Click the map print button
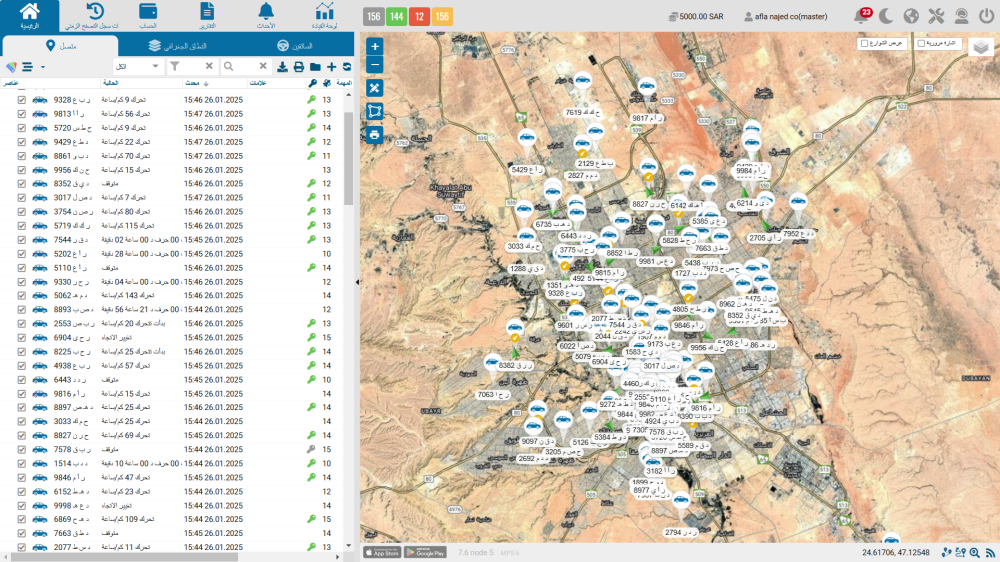Viewport: 1000px width, 562px height. point(375,135)
